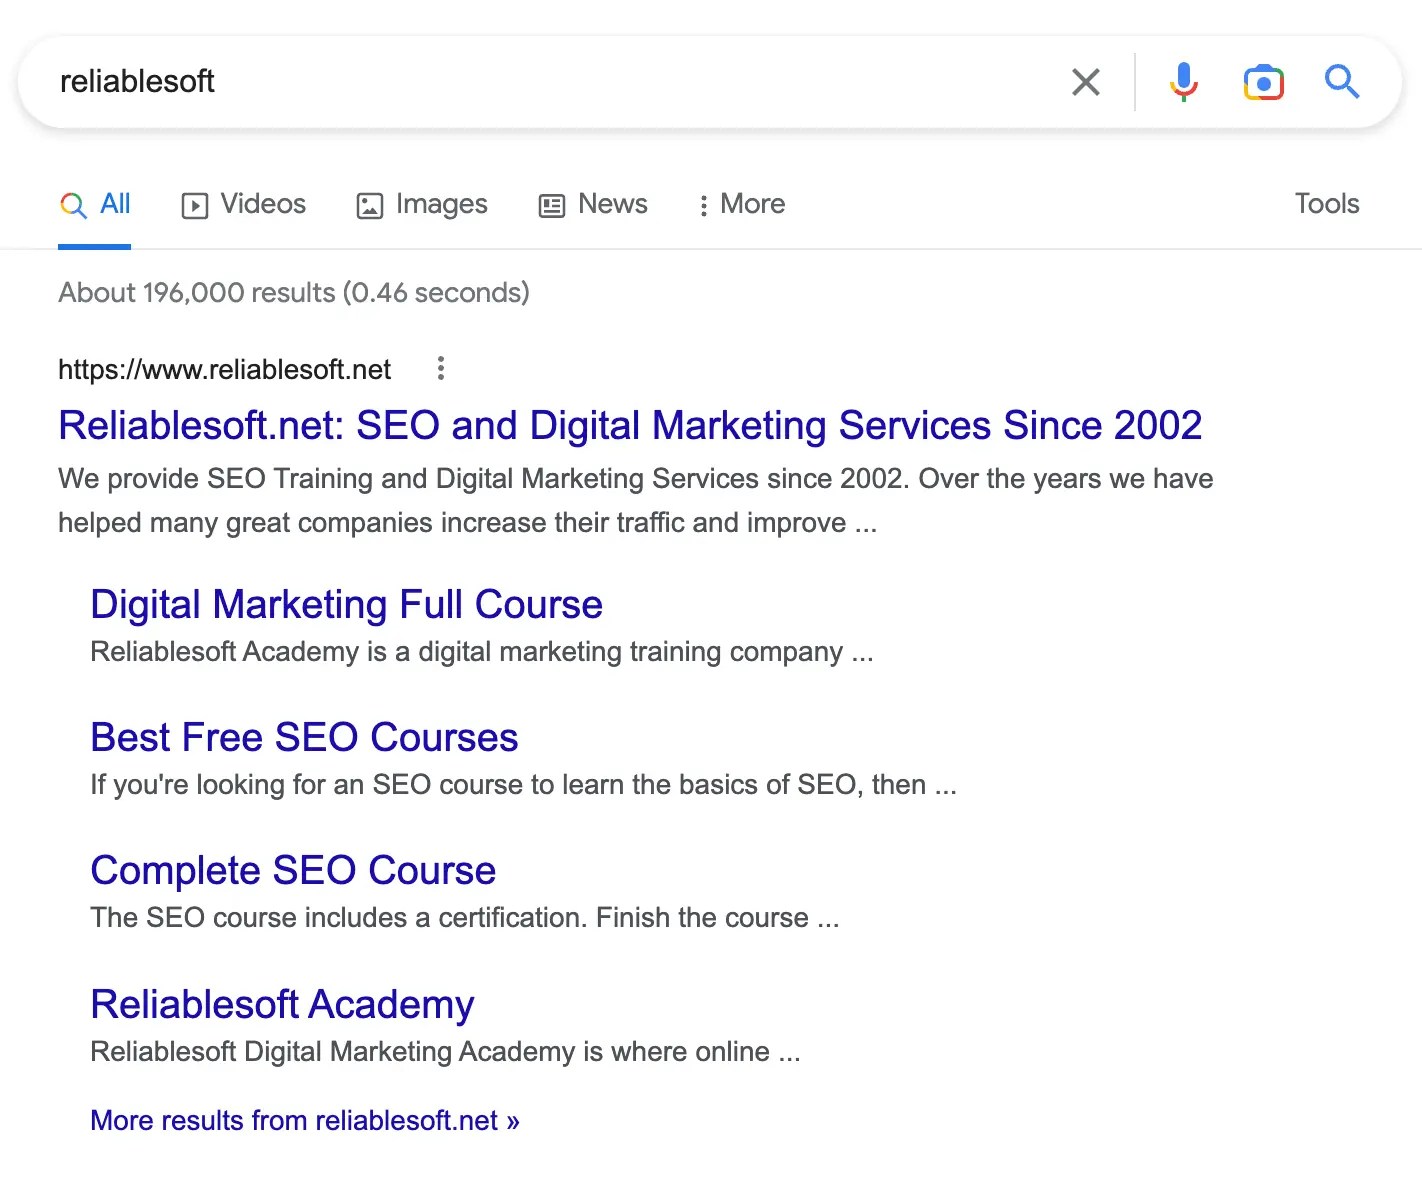This screenshot has height=1182, width=1422.
Task: Start voice search using the microphone icon
Action: click(1184, 82)
